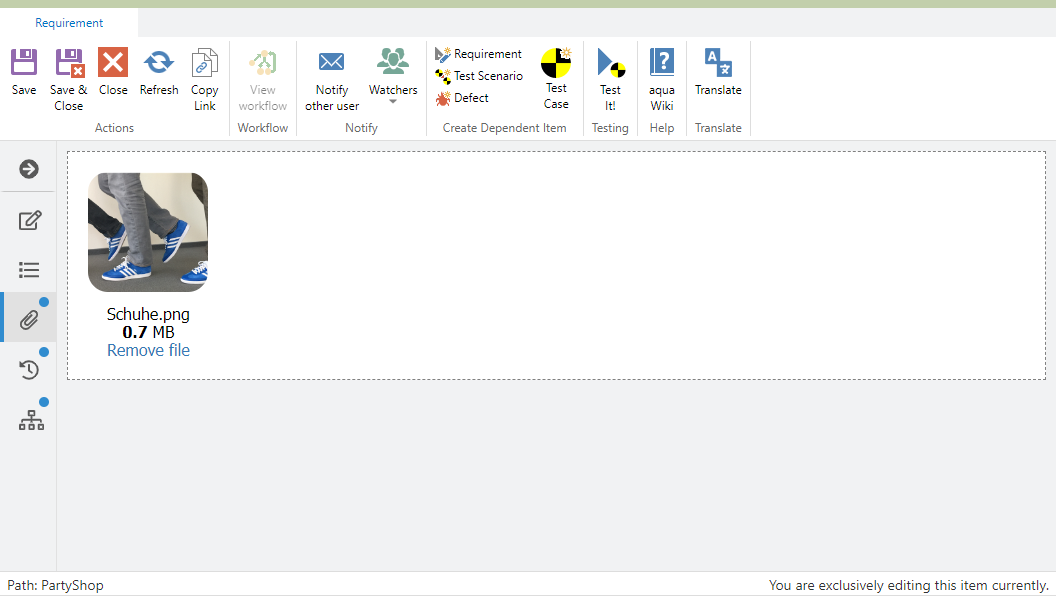Open aqua Wiki help
This screenshot has height=597, width=1056.
(662, 64)
